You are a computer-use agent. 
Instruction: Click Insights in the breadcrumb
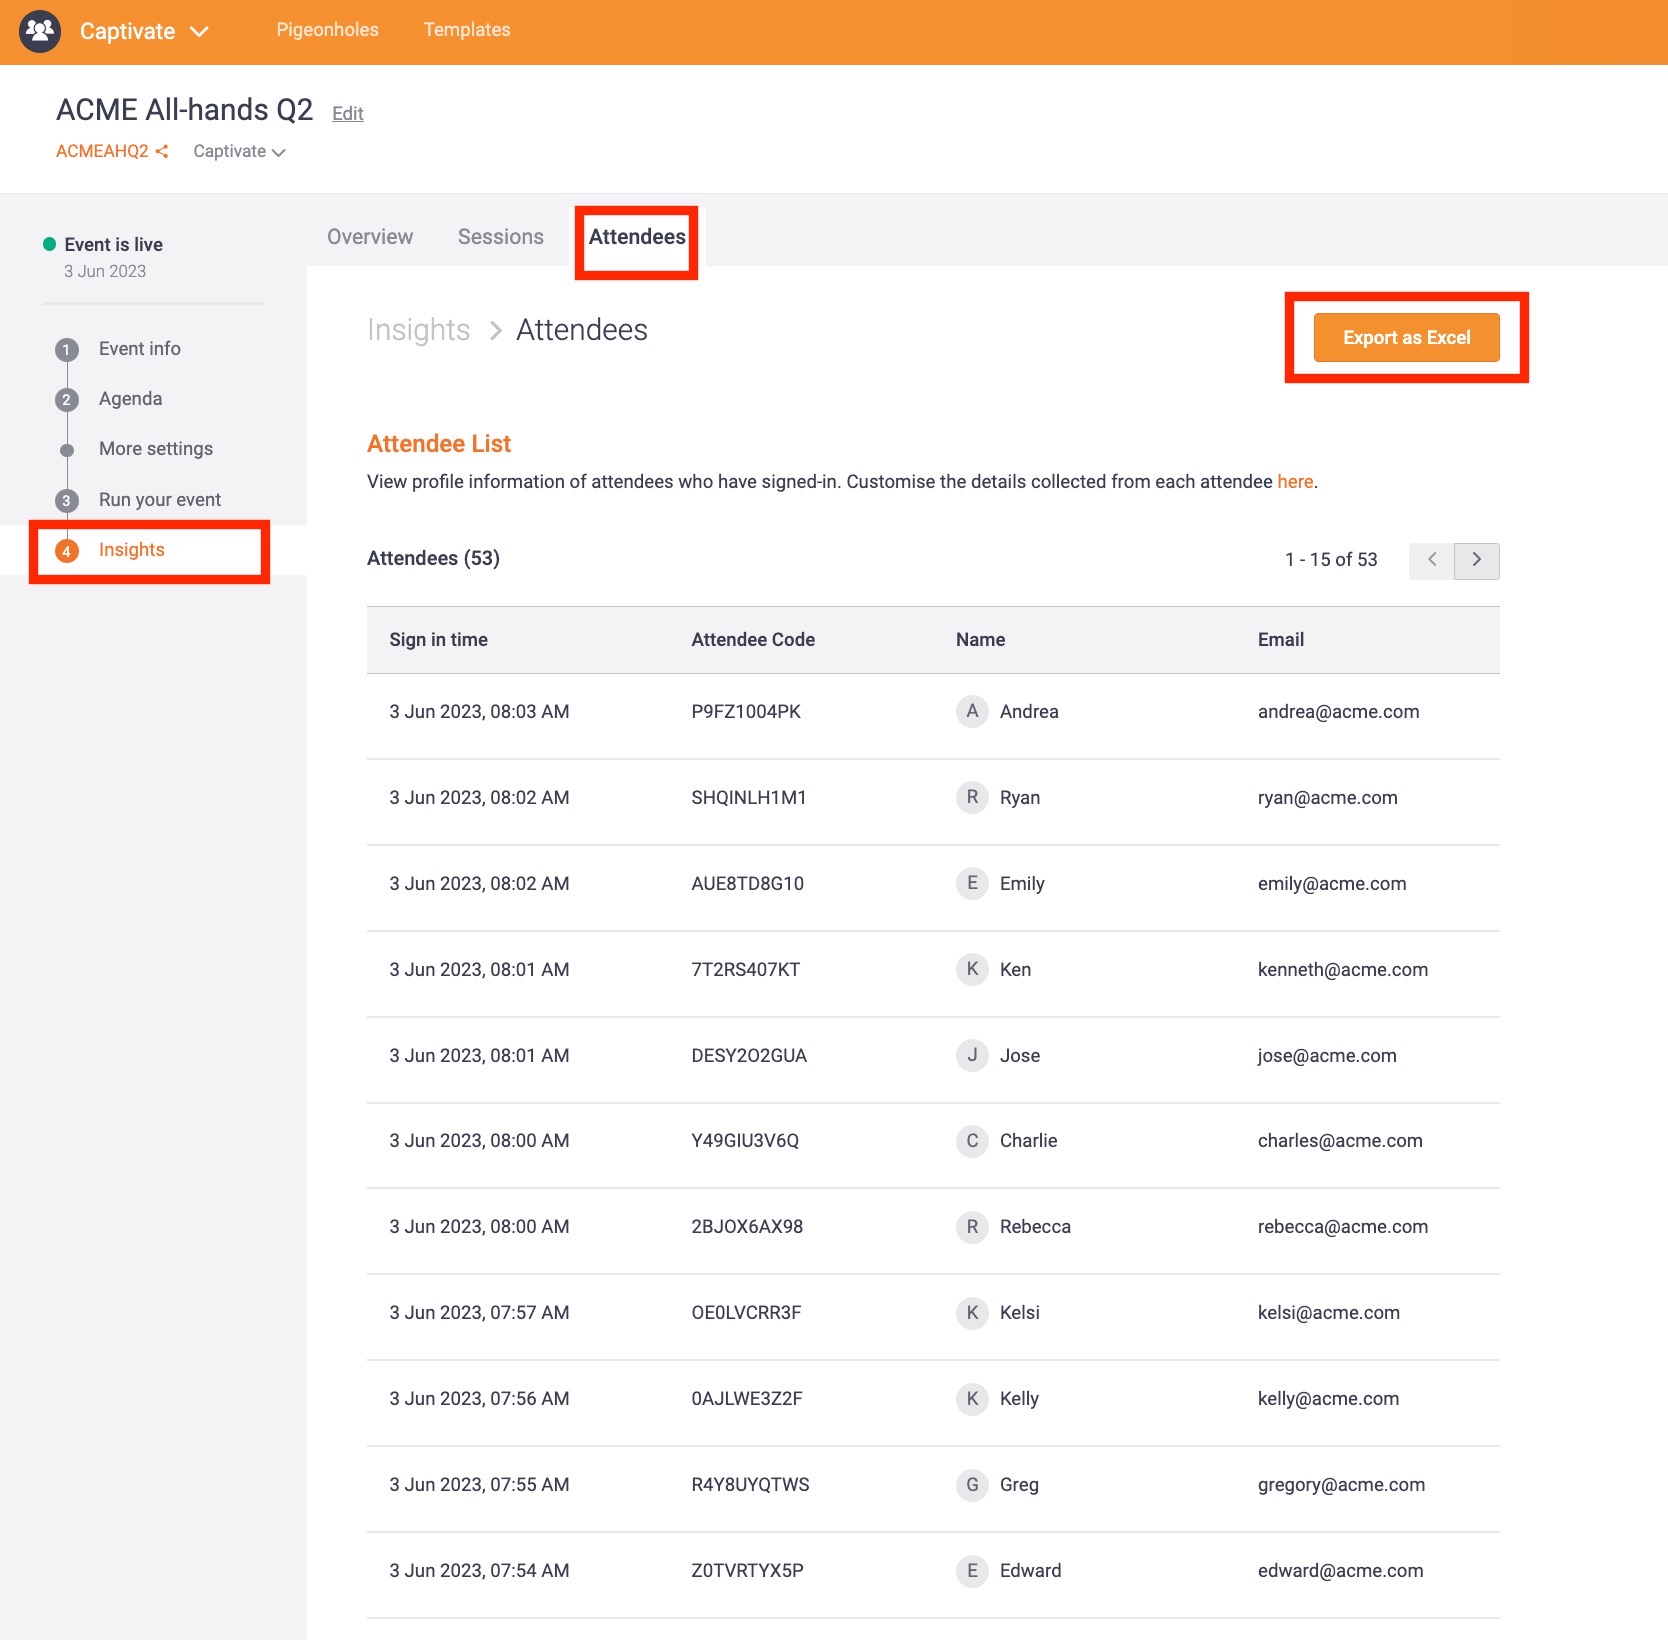point(418,330)
